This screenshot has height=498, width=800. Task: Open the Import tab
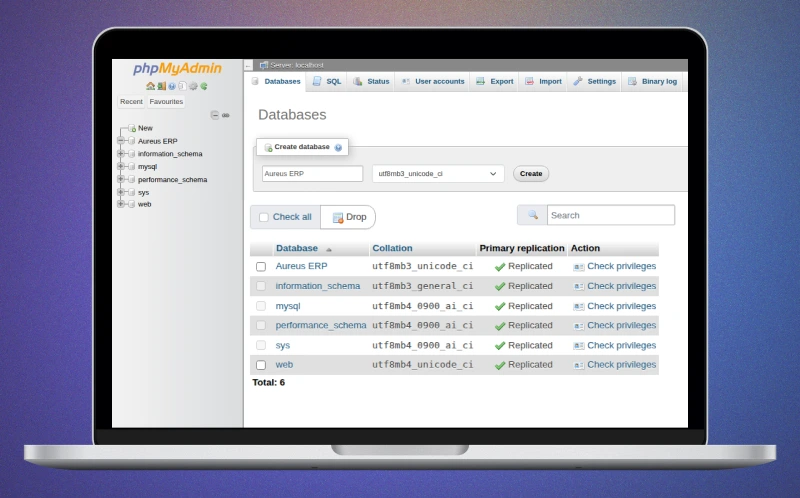tap(543, 82)
